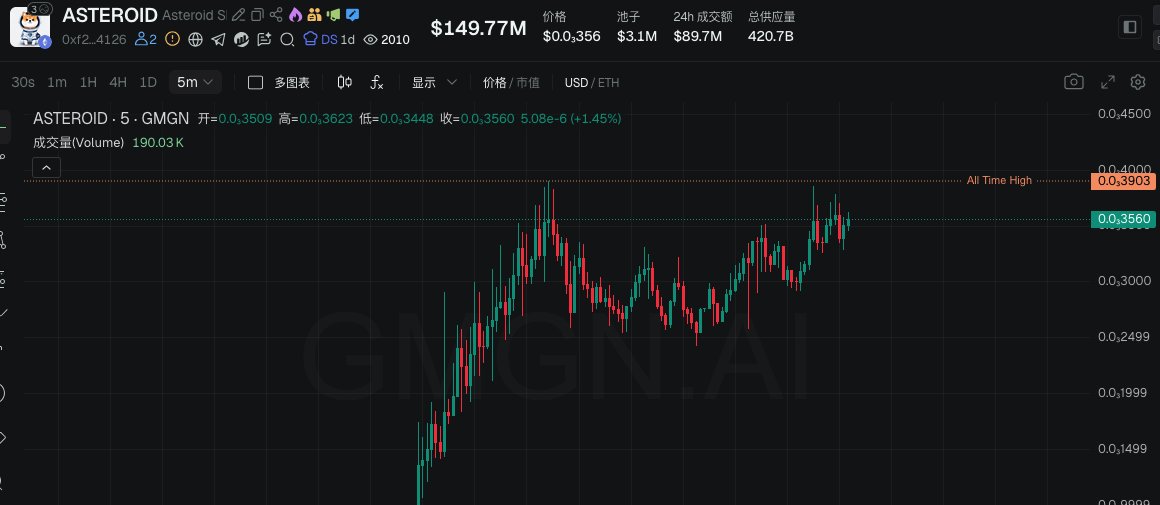Copy the contract address 0xf2...4126
The width and height of the screenshot is (1160, 505).
tap(94, 39)
